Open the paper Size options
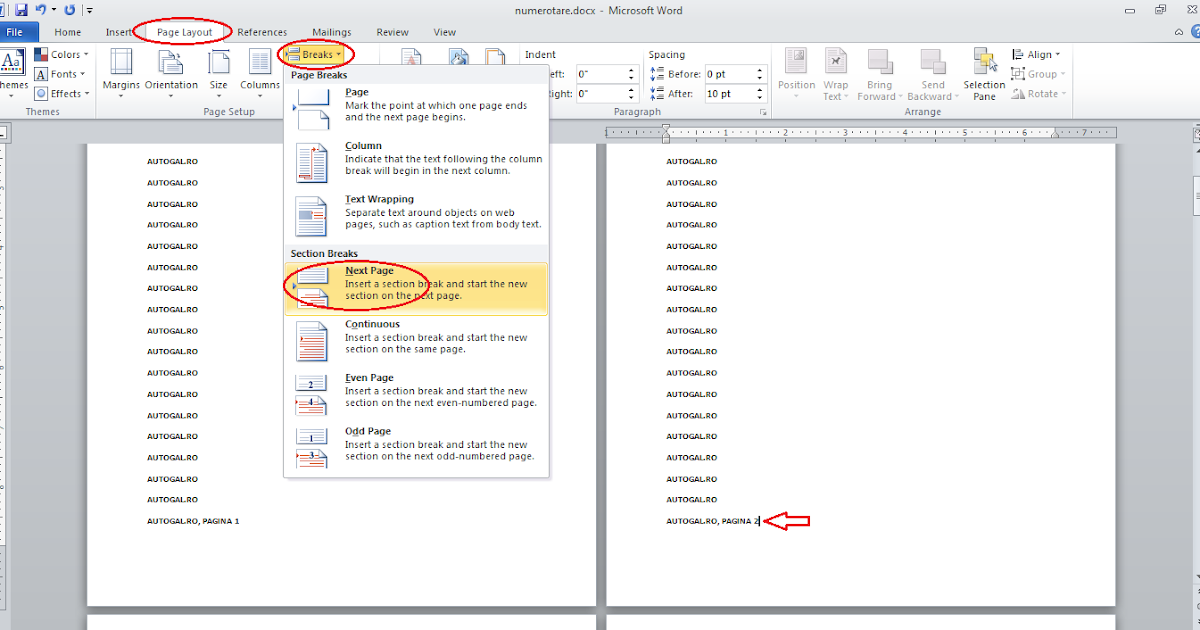Screen dimensions: 1200x630 pyautogui.click(x=218, y=72)
